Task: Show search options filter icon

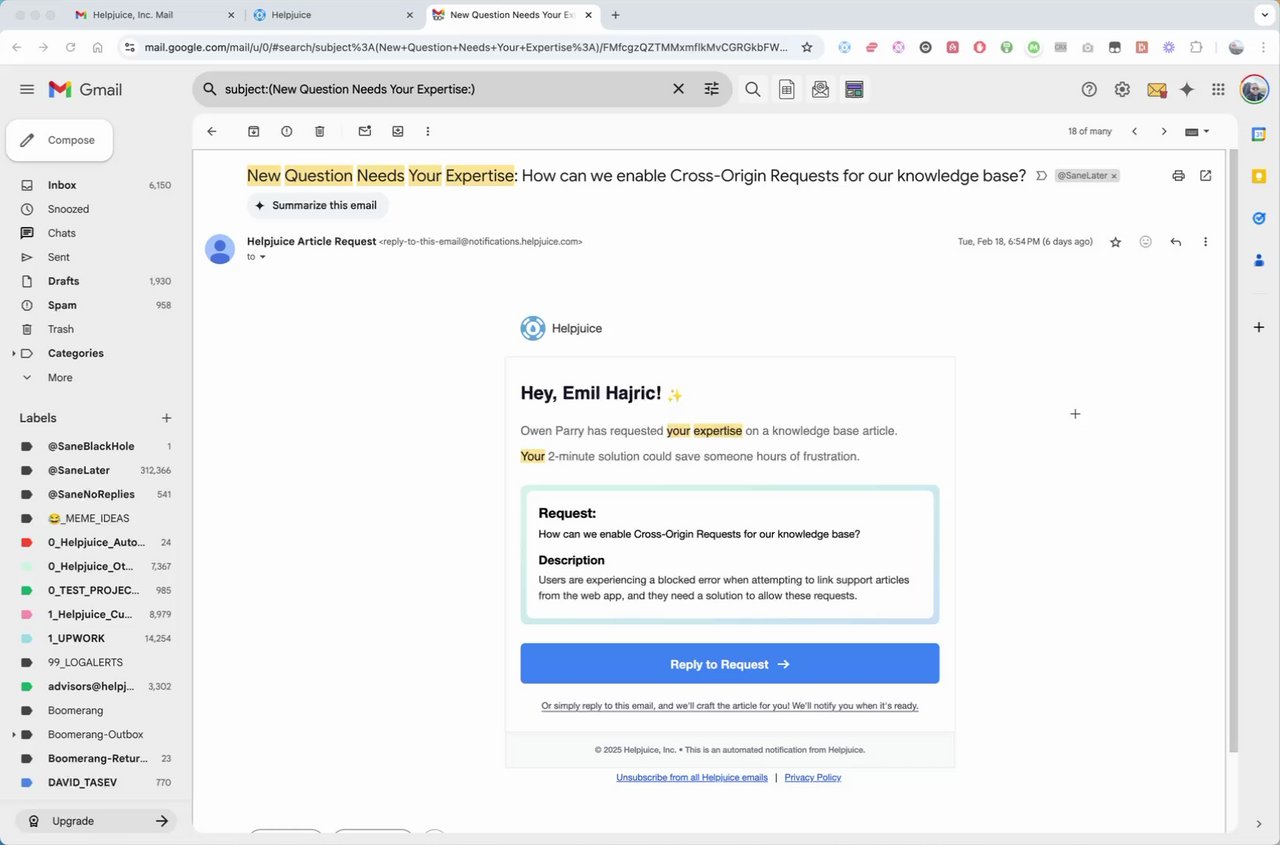Action: point(712,89)
